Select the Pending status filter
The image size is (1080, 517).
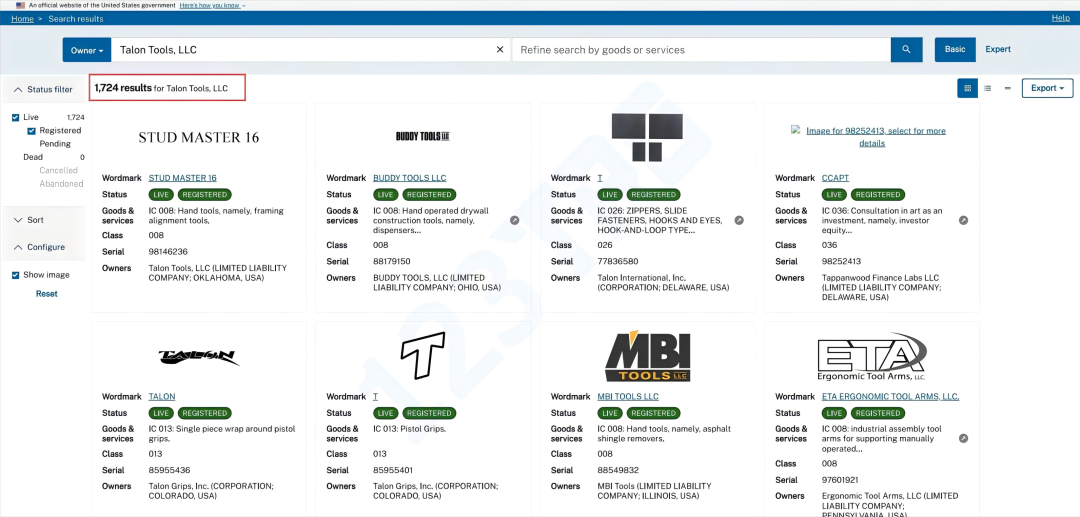point(55,144)
